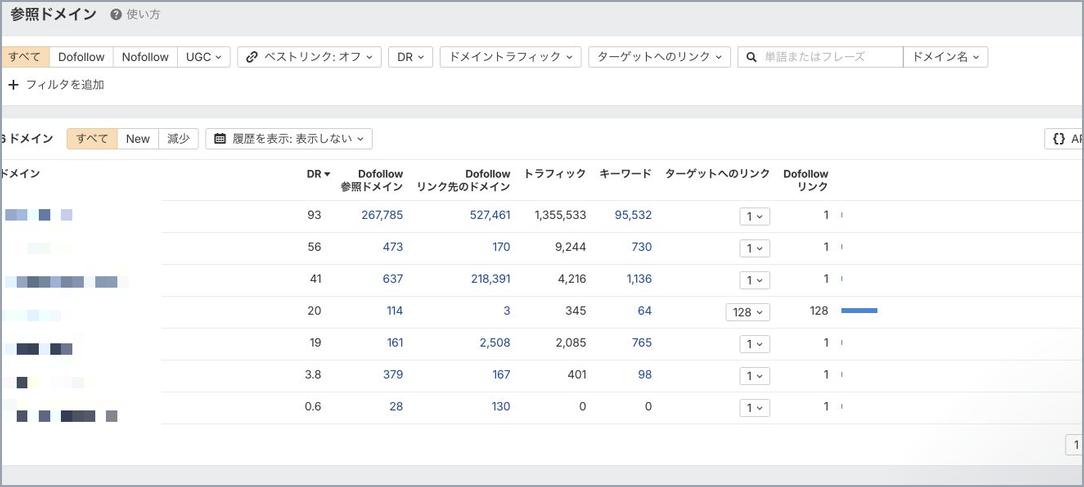Viewport: 1084px width, 487px height.
Task: Click the Dofollow 参照ドメイン column header
Action: coord(372,180)
